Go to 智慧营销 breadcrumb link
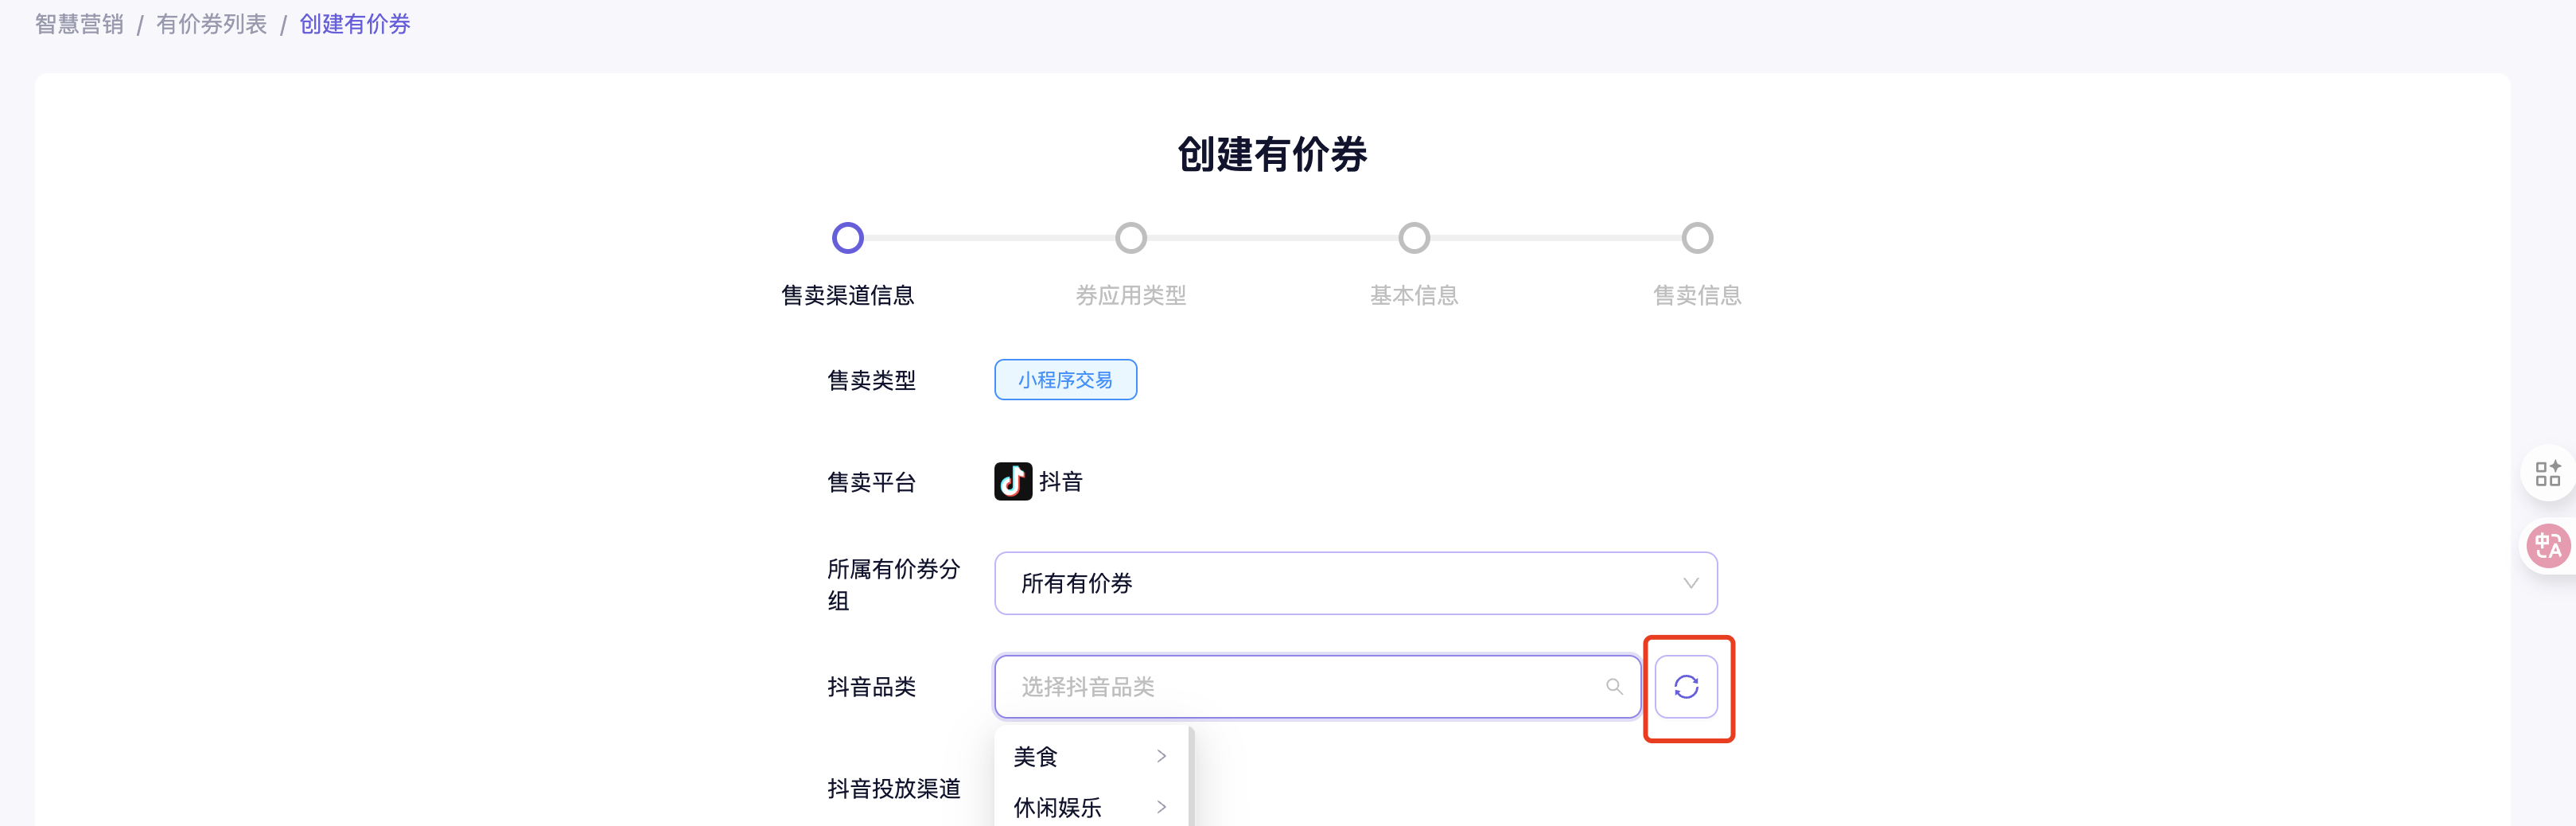The width and height of the screenshot is (2576, 826). [79, 24]
